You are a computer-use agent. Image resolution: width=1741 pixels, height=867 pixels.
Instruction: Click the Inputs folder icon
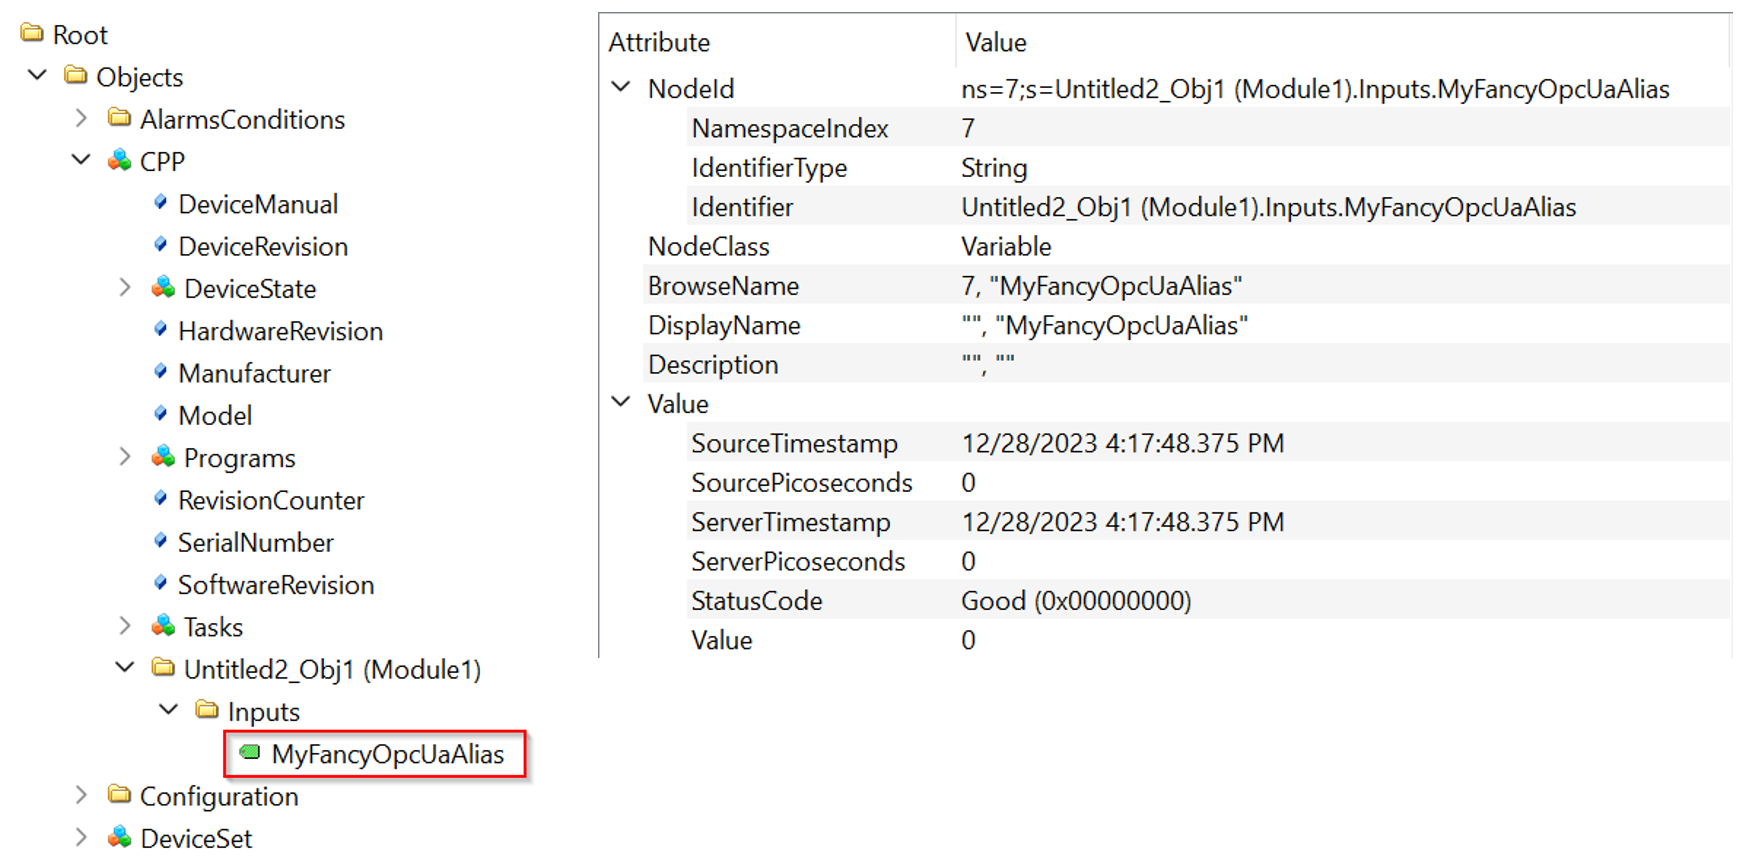pyautogui.click(x=207, y=709)
